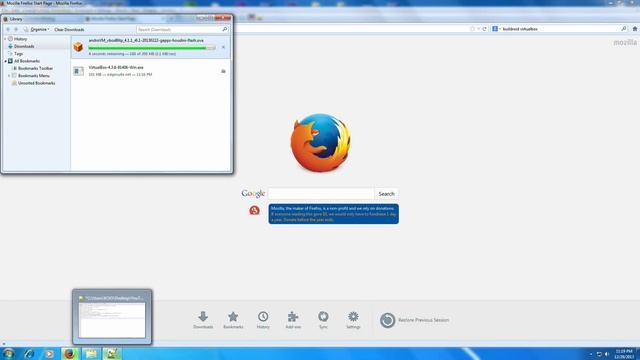The image size is (640, 360).
Task: Open Windows Media Player from taskbar
Action: tap(49, 353)
